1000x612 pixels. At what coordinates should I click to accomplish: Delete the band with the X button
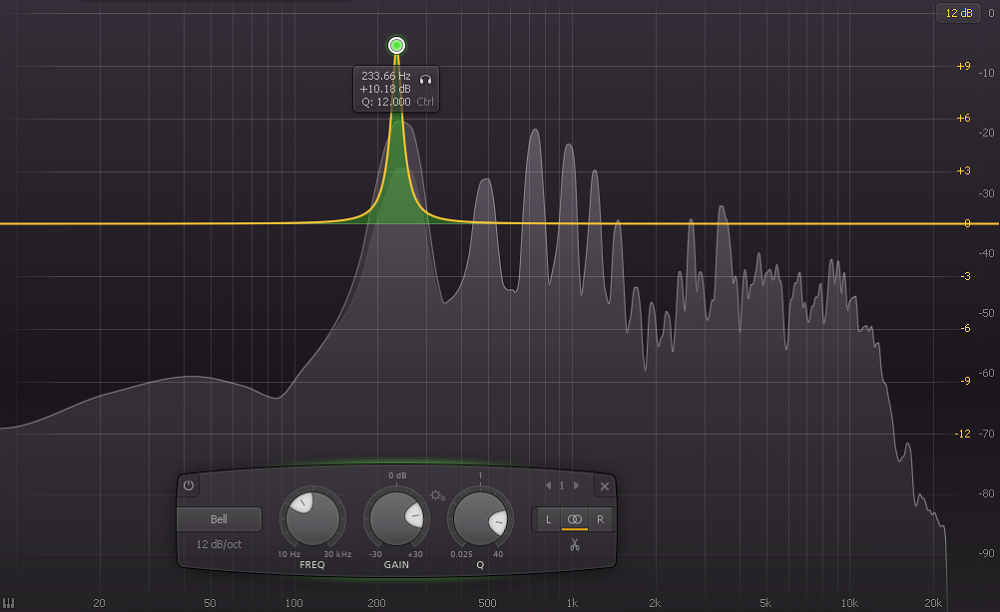point(604,487)
